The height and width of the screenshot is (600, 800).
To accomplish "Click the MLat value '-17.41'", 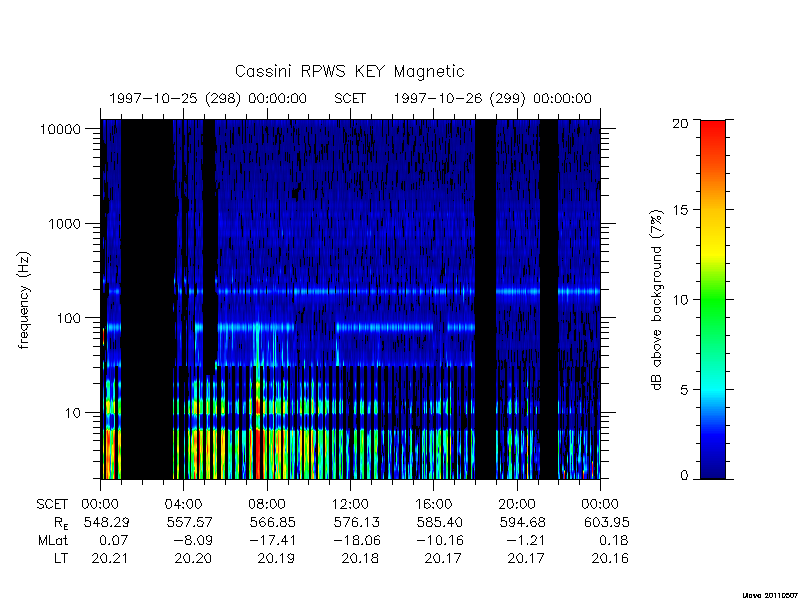I will pos(272,540).
